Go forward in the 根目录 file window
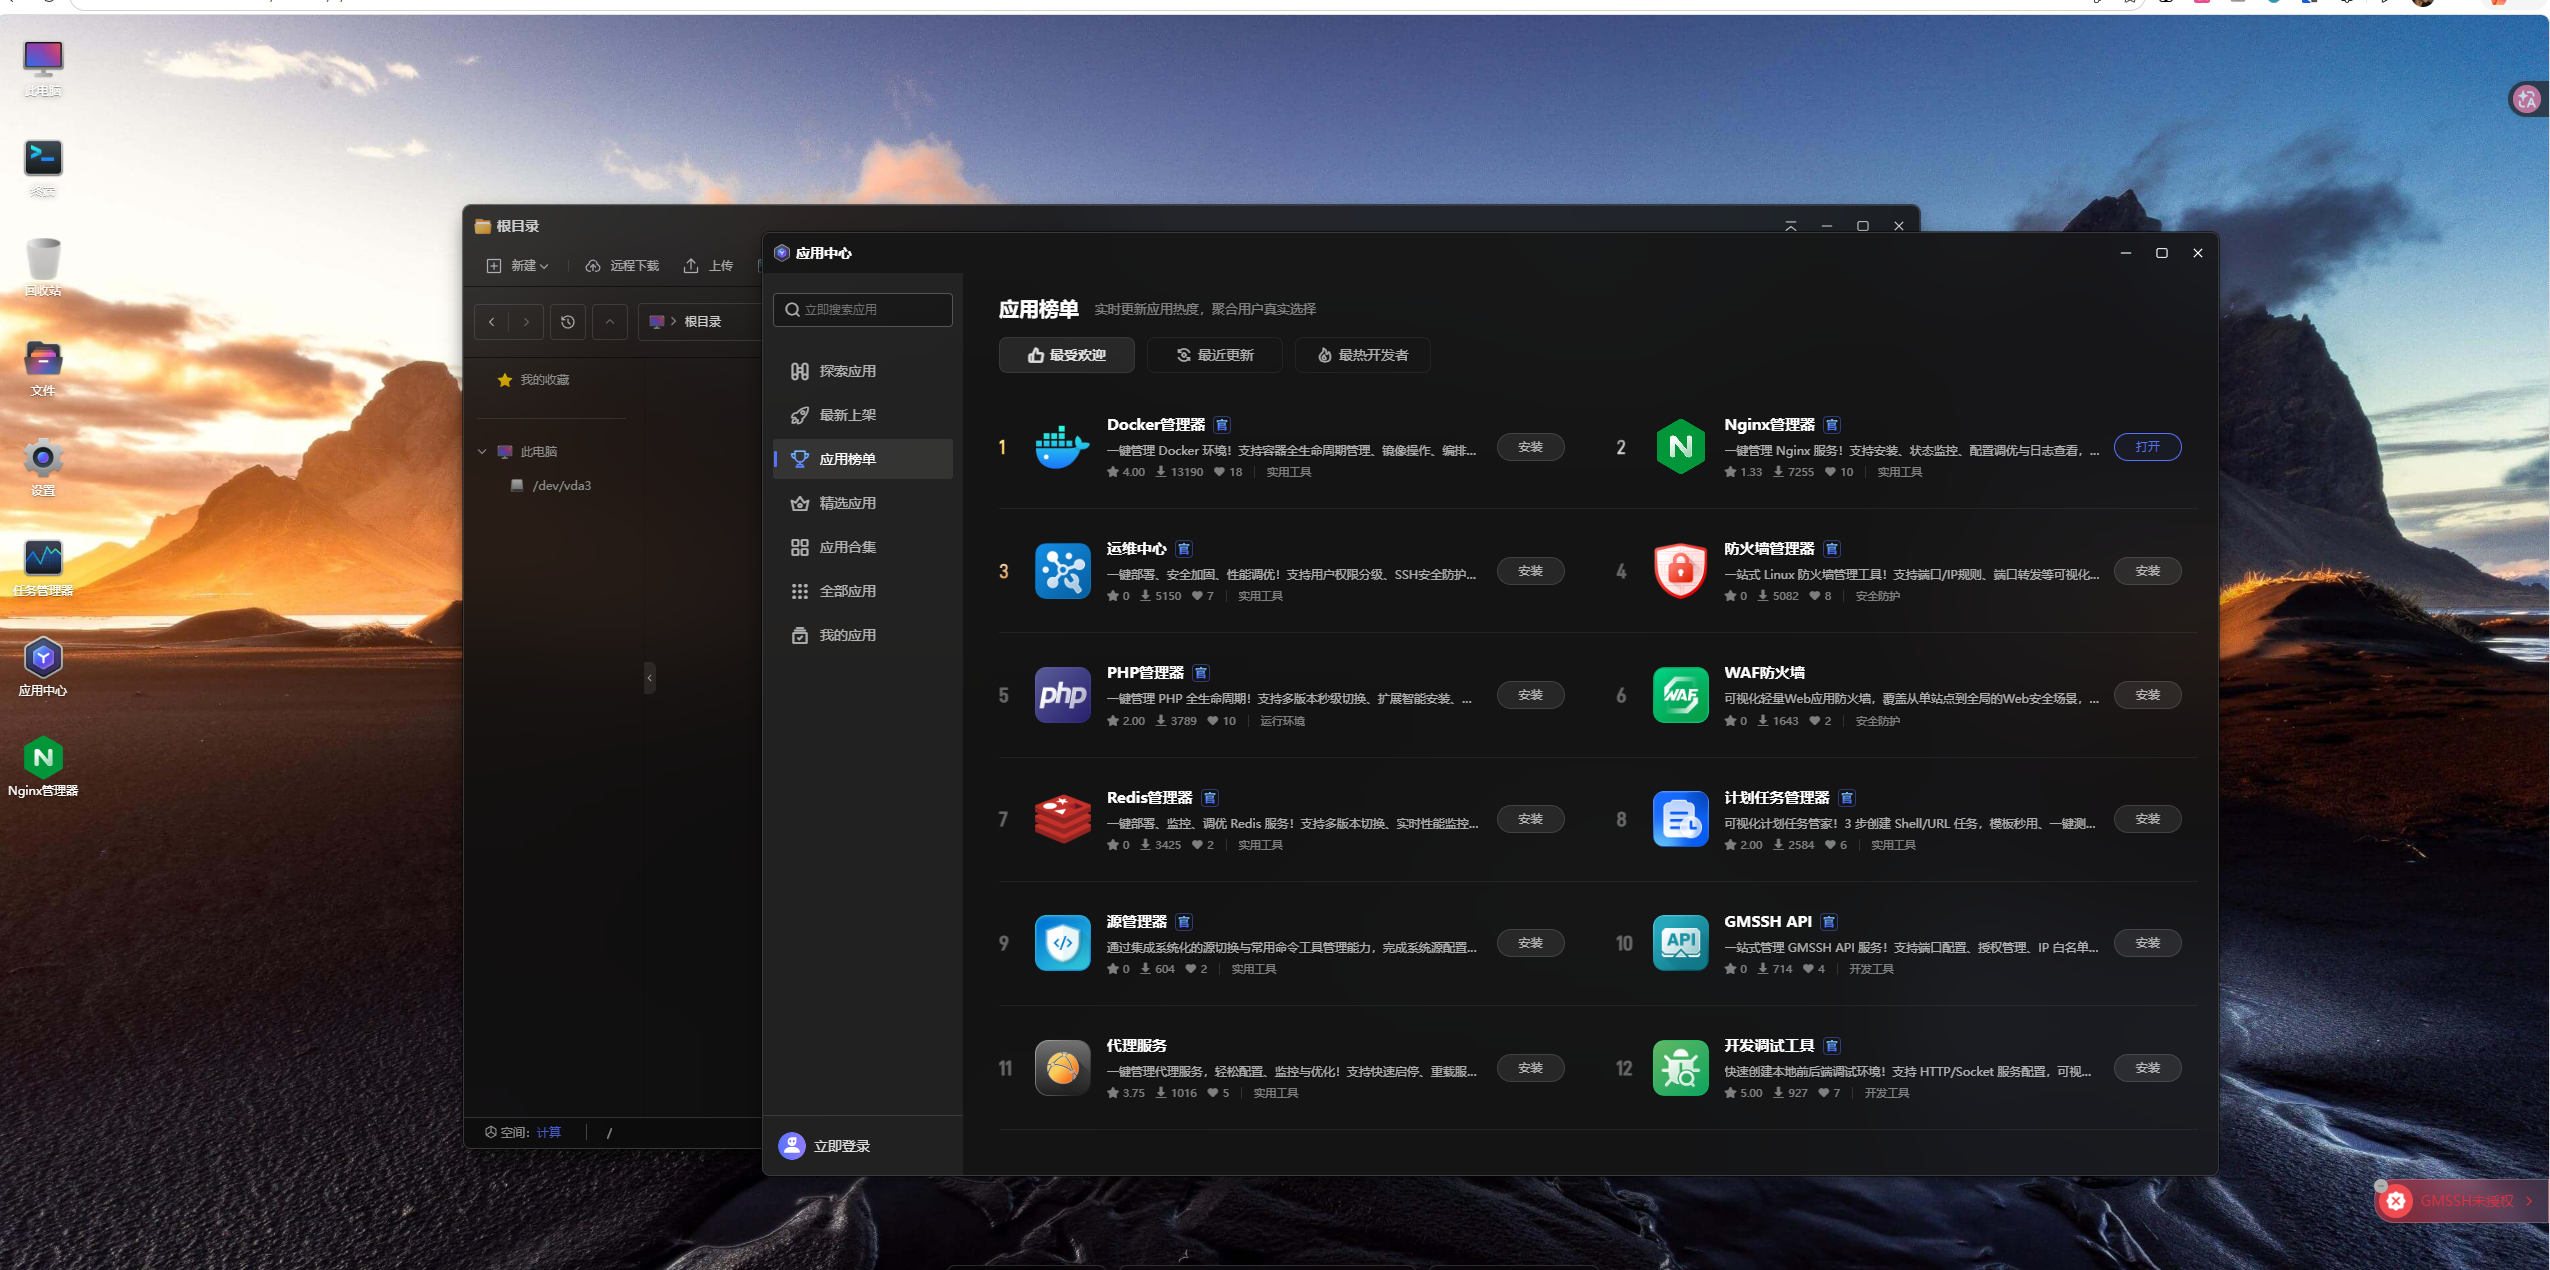 coord(526,322)
